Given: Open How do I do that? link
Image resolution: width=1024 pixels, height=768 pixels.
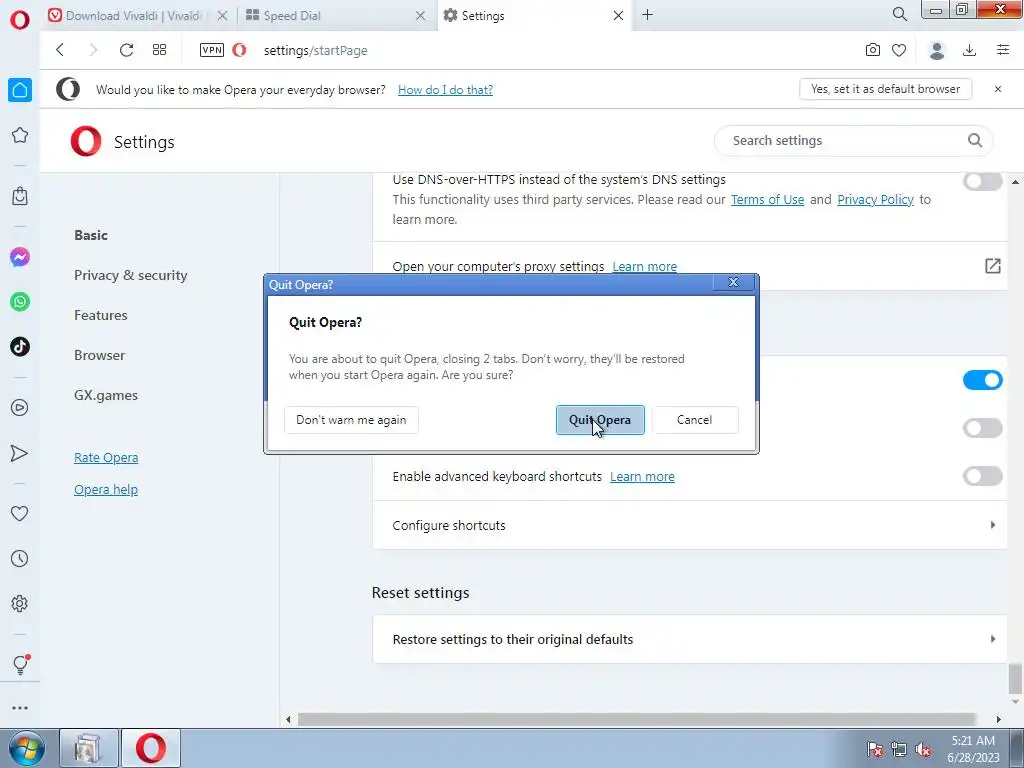Looking at the screenshot, I should pos(445,89).
